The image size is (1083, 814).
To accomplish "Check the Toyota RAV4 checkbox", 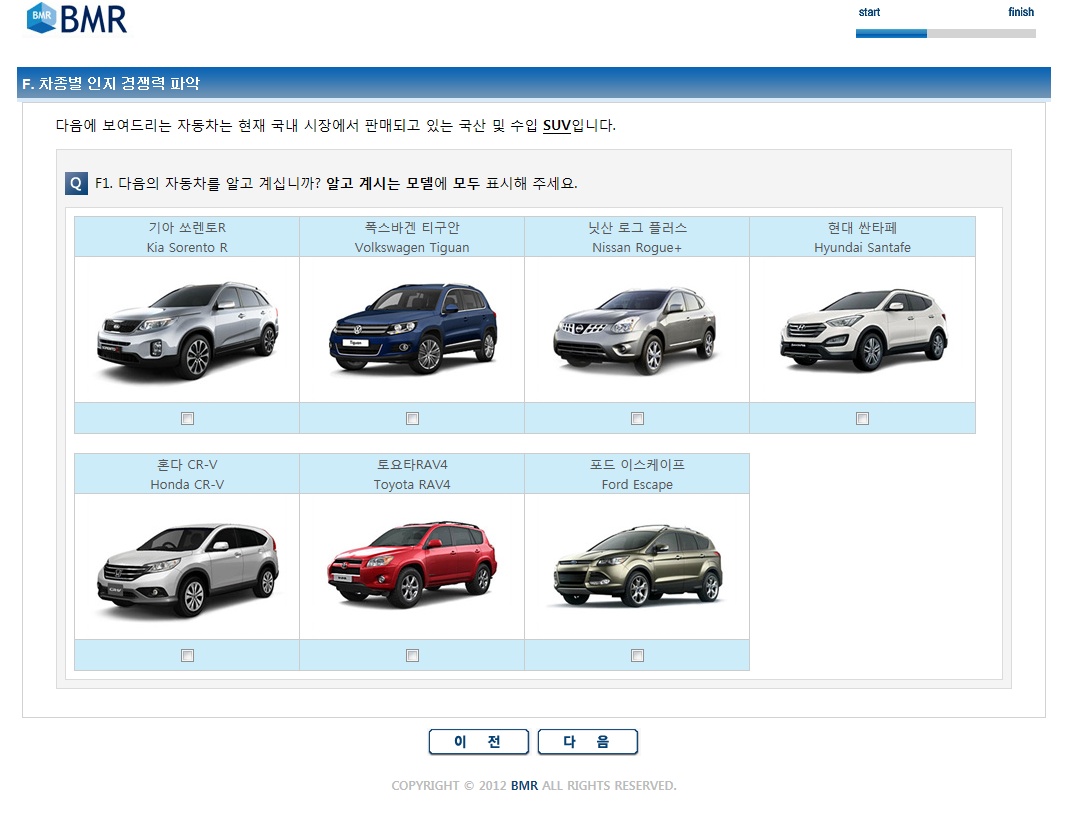I will tap(412, 656).
